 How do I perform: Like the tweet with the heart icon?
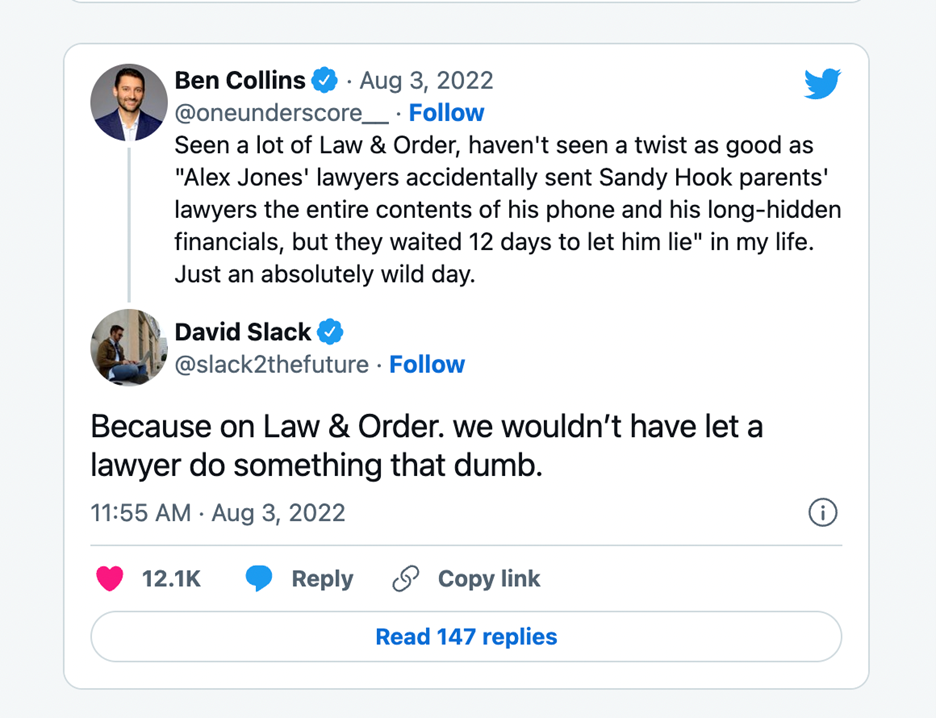click(x=110, y=578)
